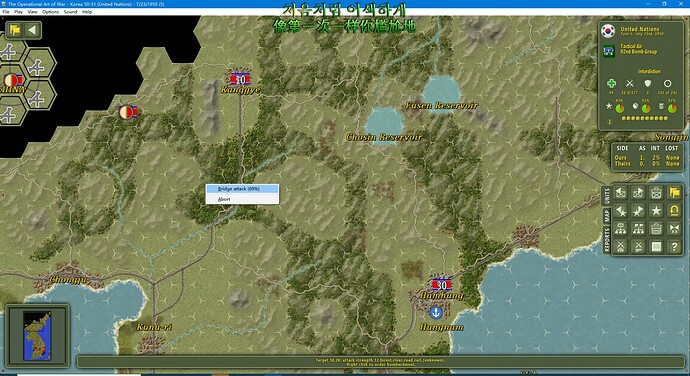690x376 pixels.
Task: Open the question mark help icon
Action: 674,247
